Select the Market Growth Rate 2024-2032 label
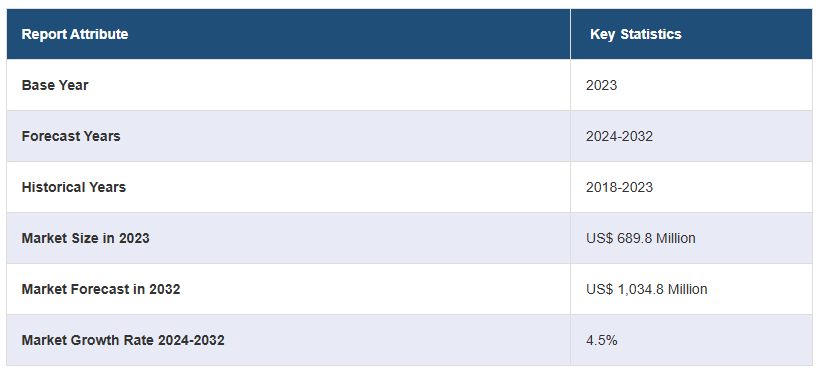 coord(123,340)
